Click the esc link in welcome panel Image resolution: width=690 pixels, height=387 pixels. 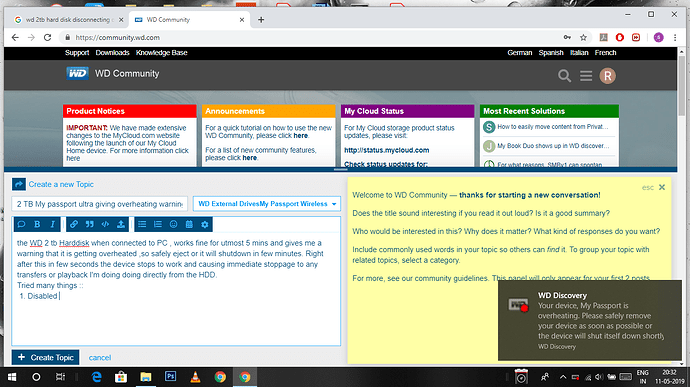(x=647, y=188)
